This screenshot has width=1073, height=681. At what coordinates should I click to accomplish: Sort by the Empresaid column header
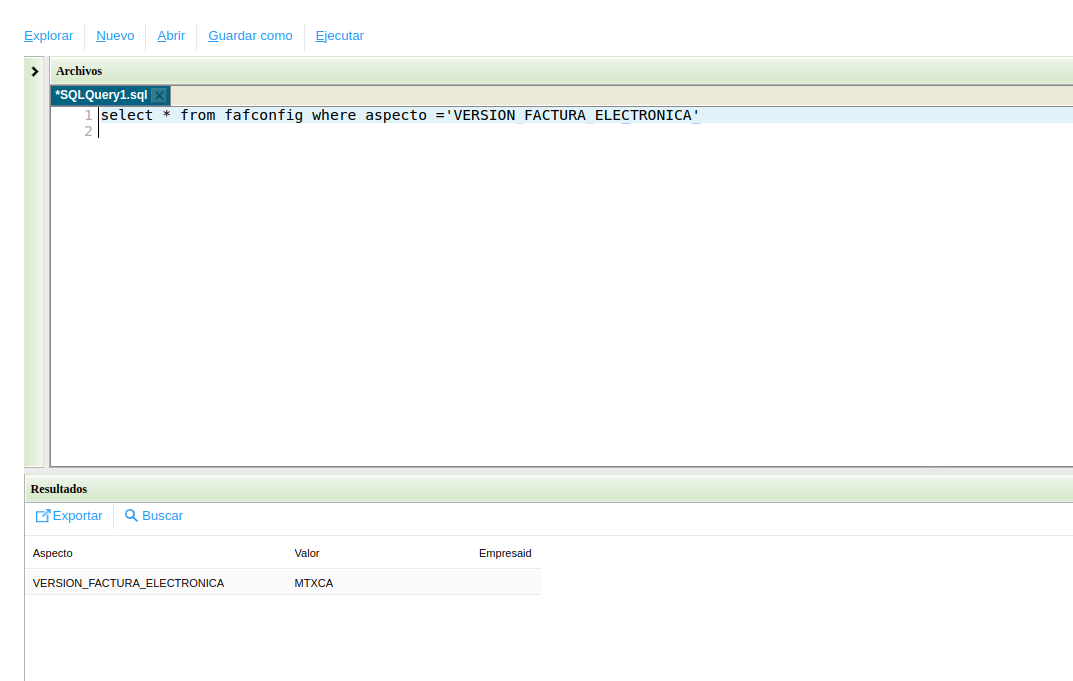tap(505, 553)
